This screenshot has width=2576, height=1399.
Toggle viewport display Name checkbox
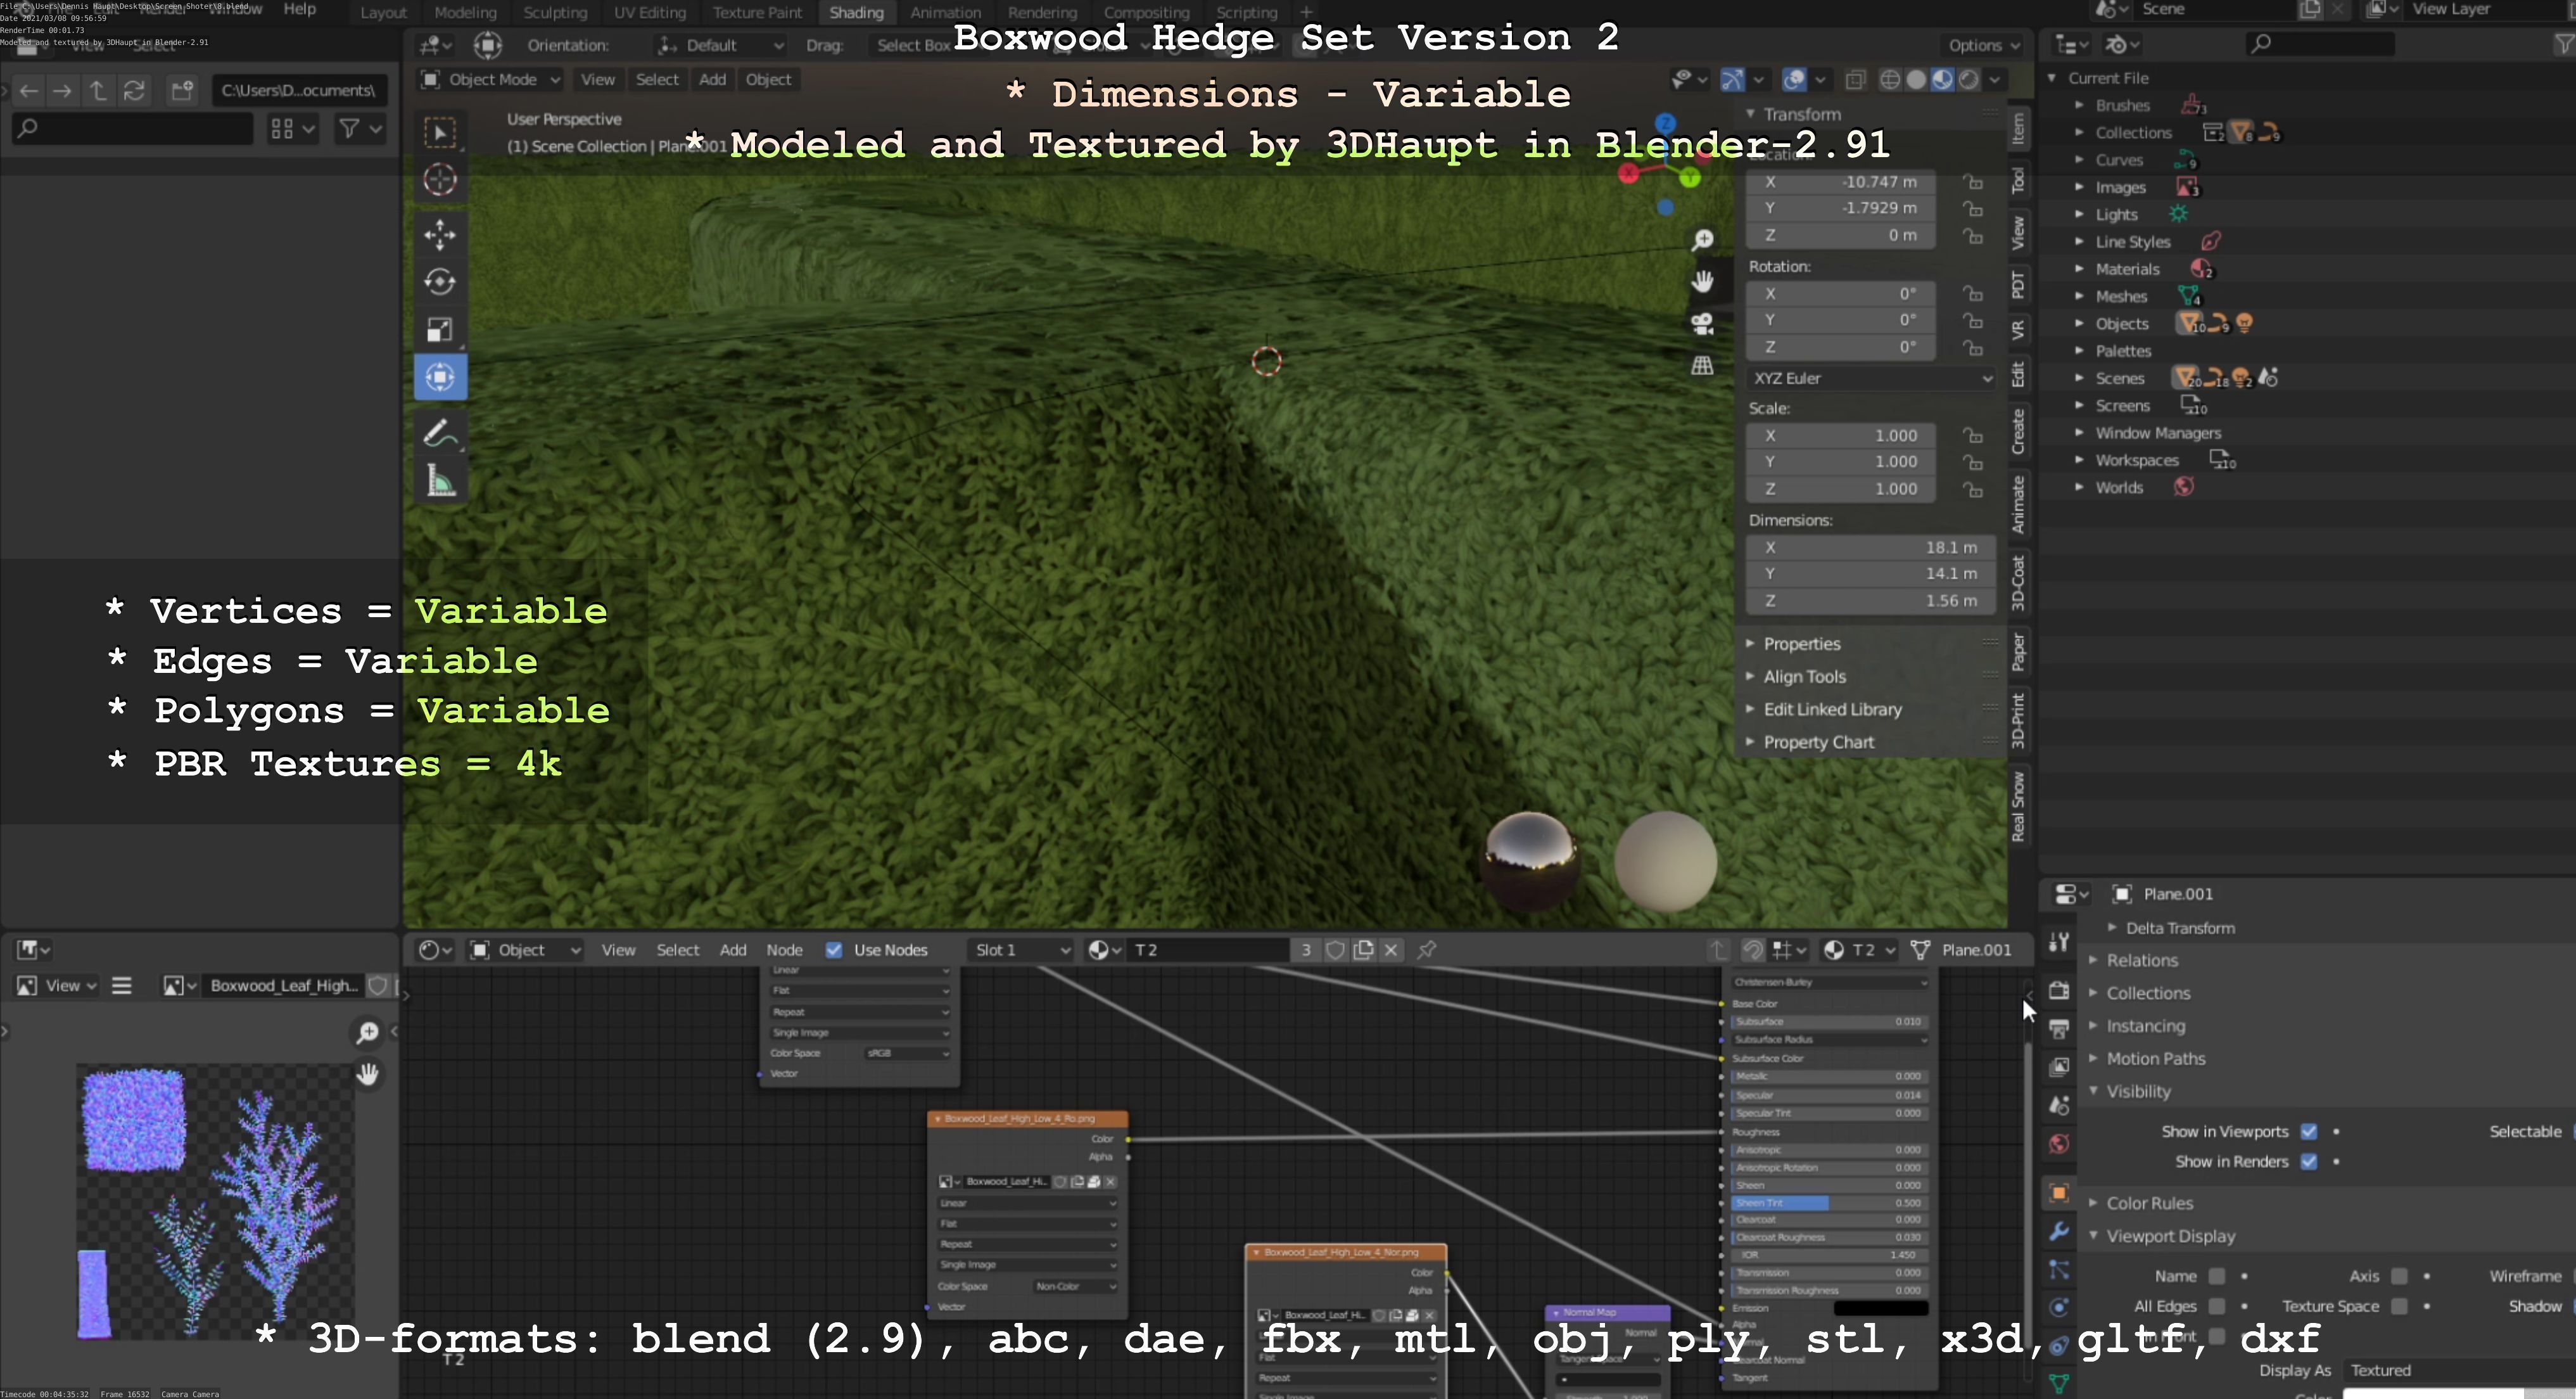point(2216,1276)
